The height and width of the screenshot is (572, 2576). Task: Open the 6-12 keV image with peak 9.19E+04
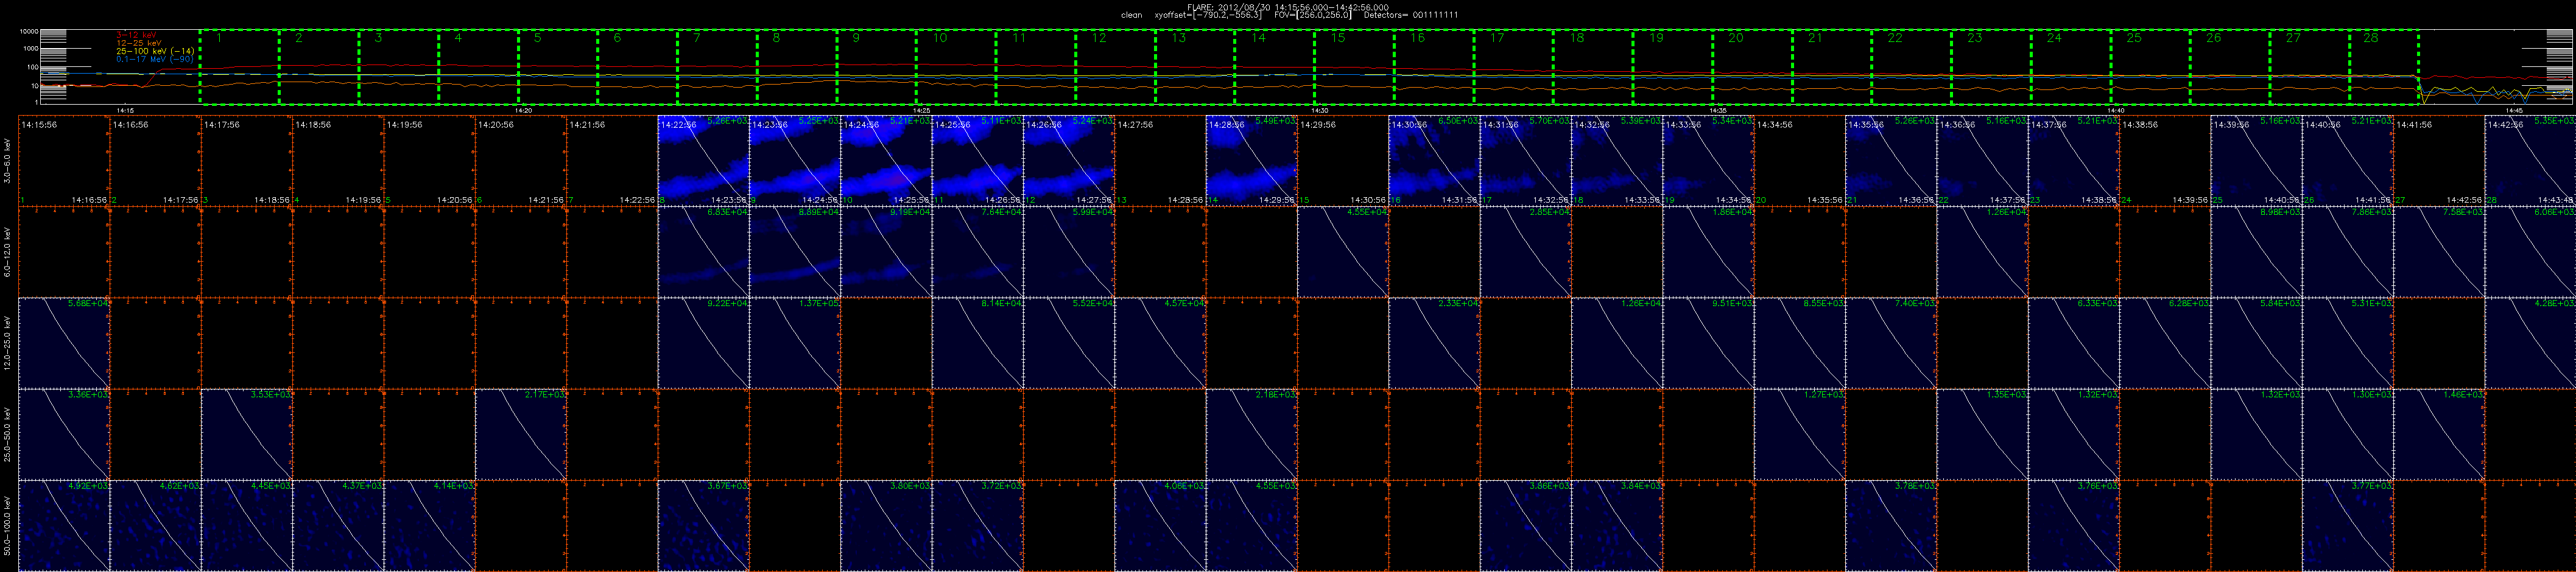[887, 252]
